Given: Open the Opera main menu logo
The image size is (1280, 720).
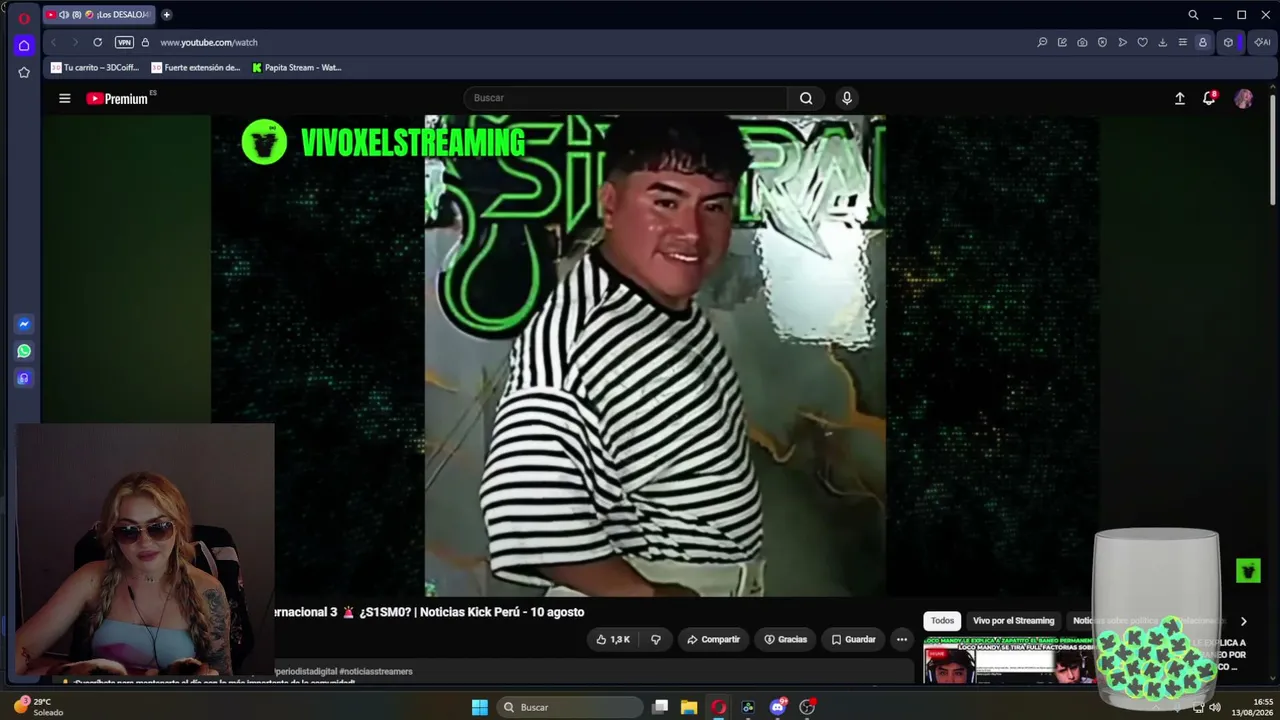Looking at the screenshot, I should (24, 17).
